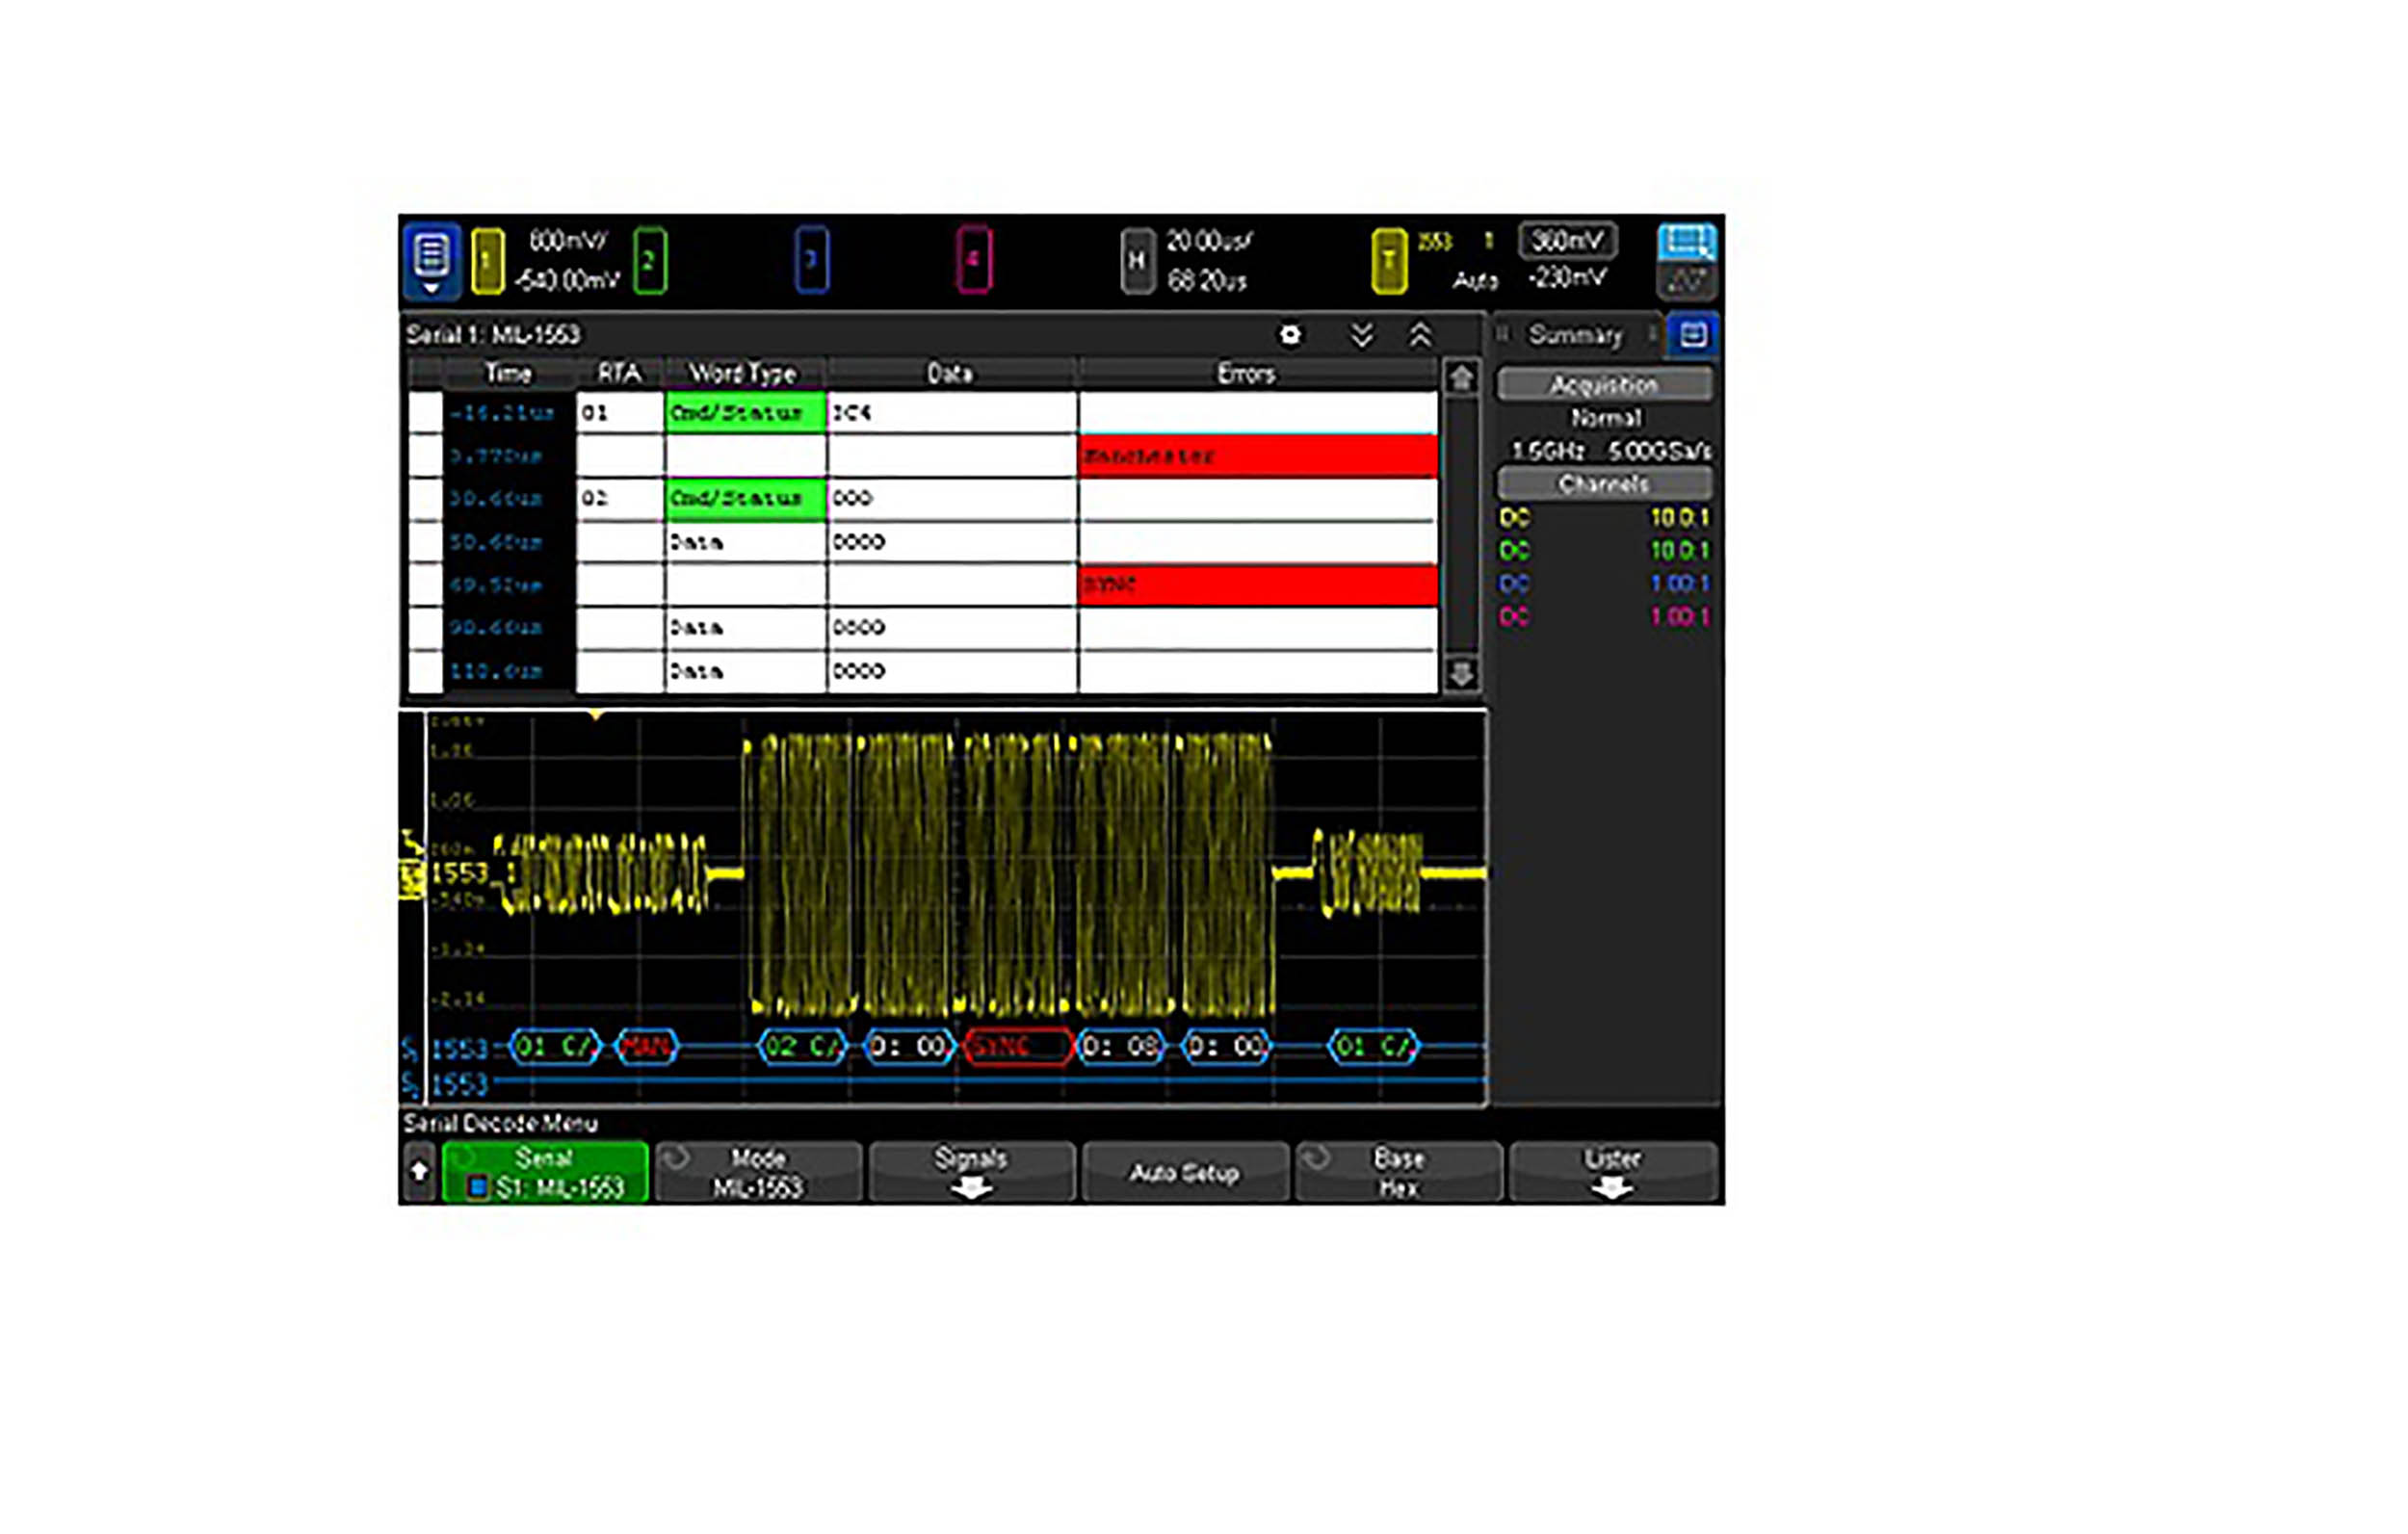Click the sidebar selector icon beside Summary
Viewport: 2408px width, 1534px height.
pyautogui.click(x=1692, y=334)
